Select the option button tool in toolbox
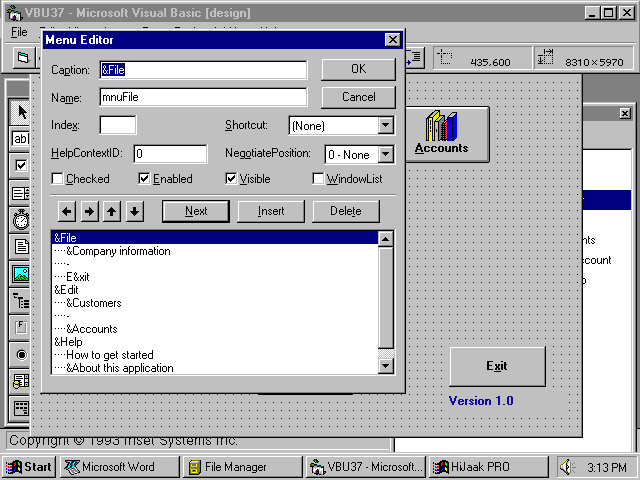 tap(20, 354)
